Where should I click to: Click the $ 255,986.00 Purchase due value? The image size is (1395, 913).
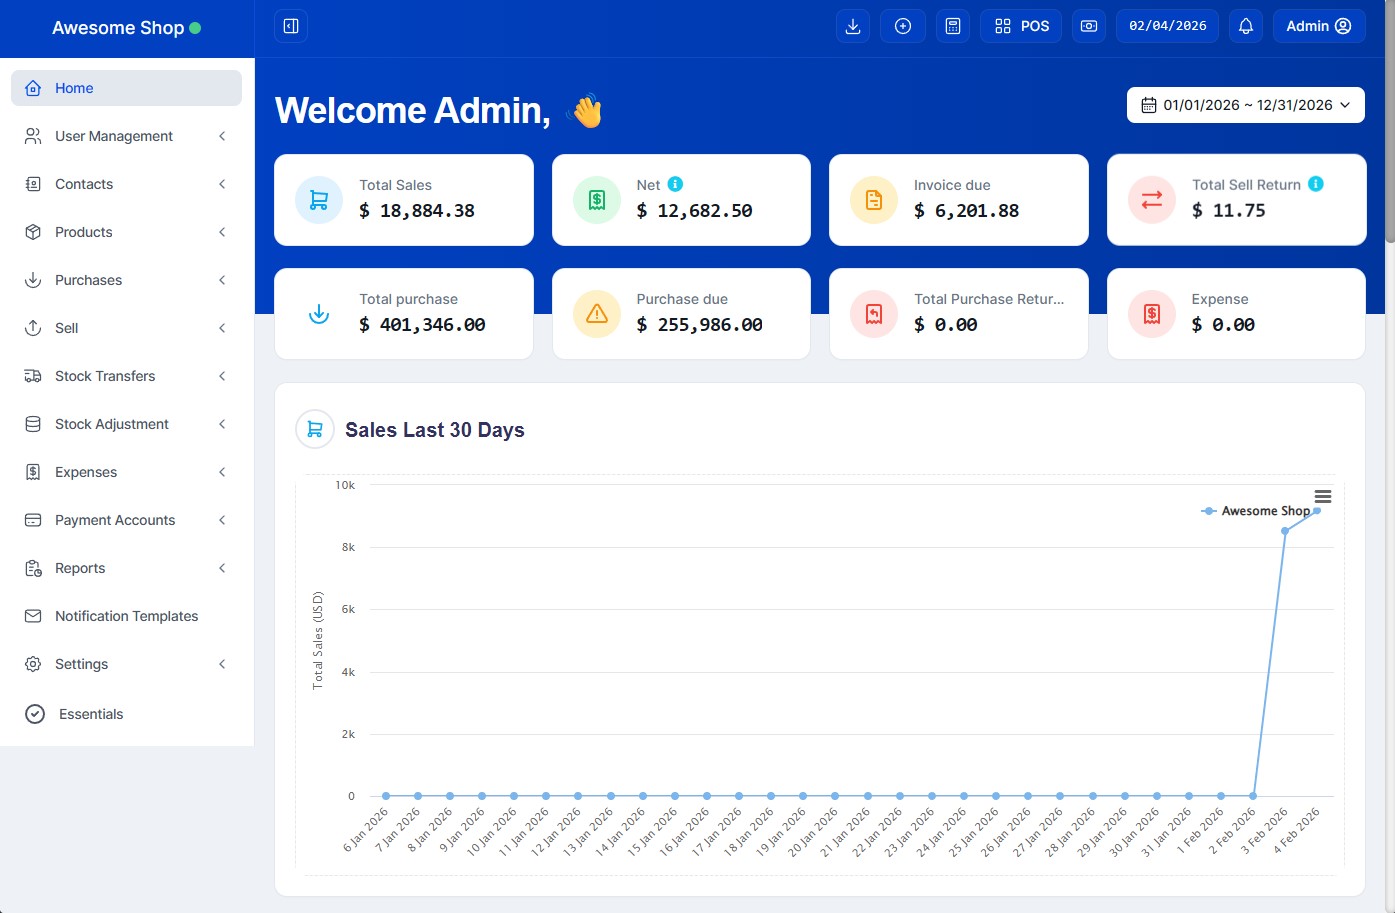coord(700,325)
